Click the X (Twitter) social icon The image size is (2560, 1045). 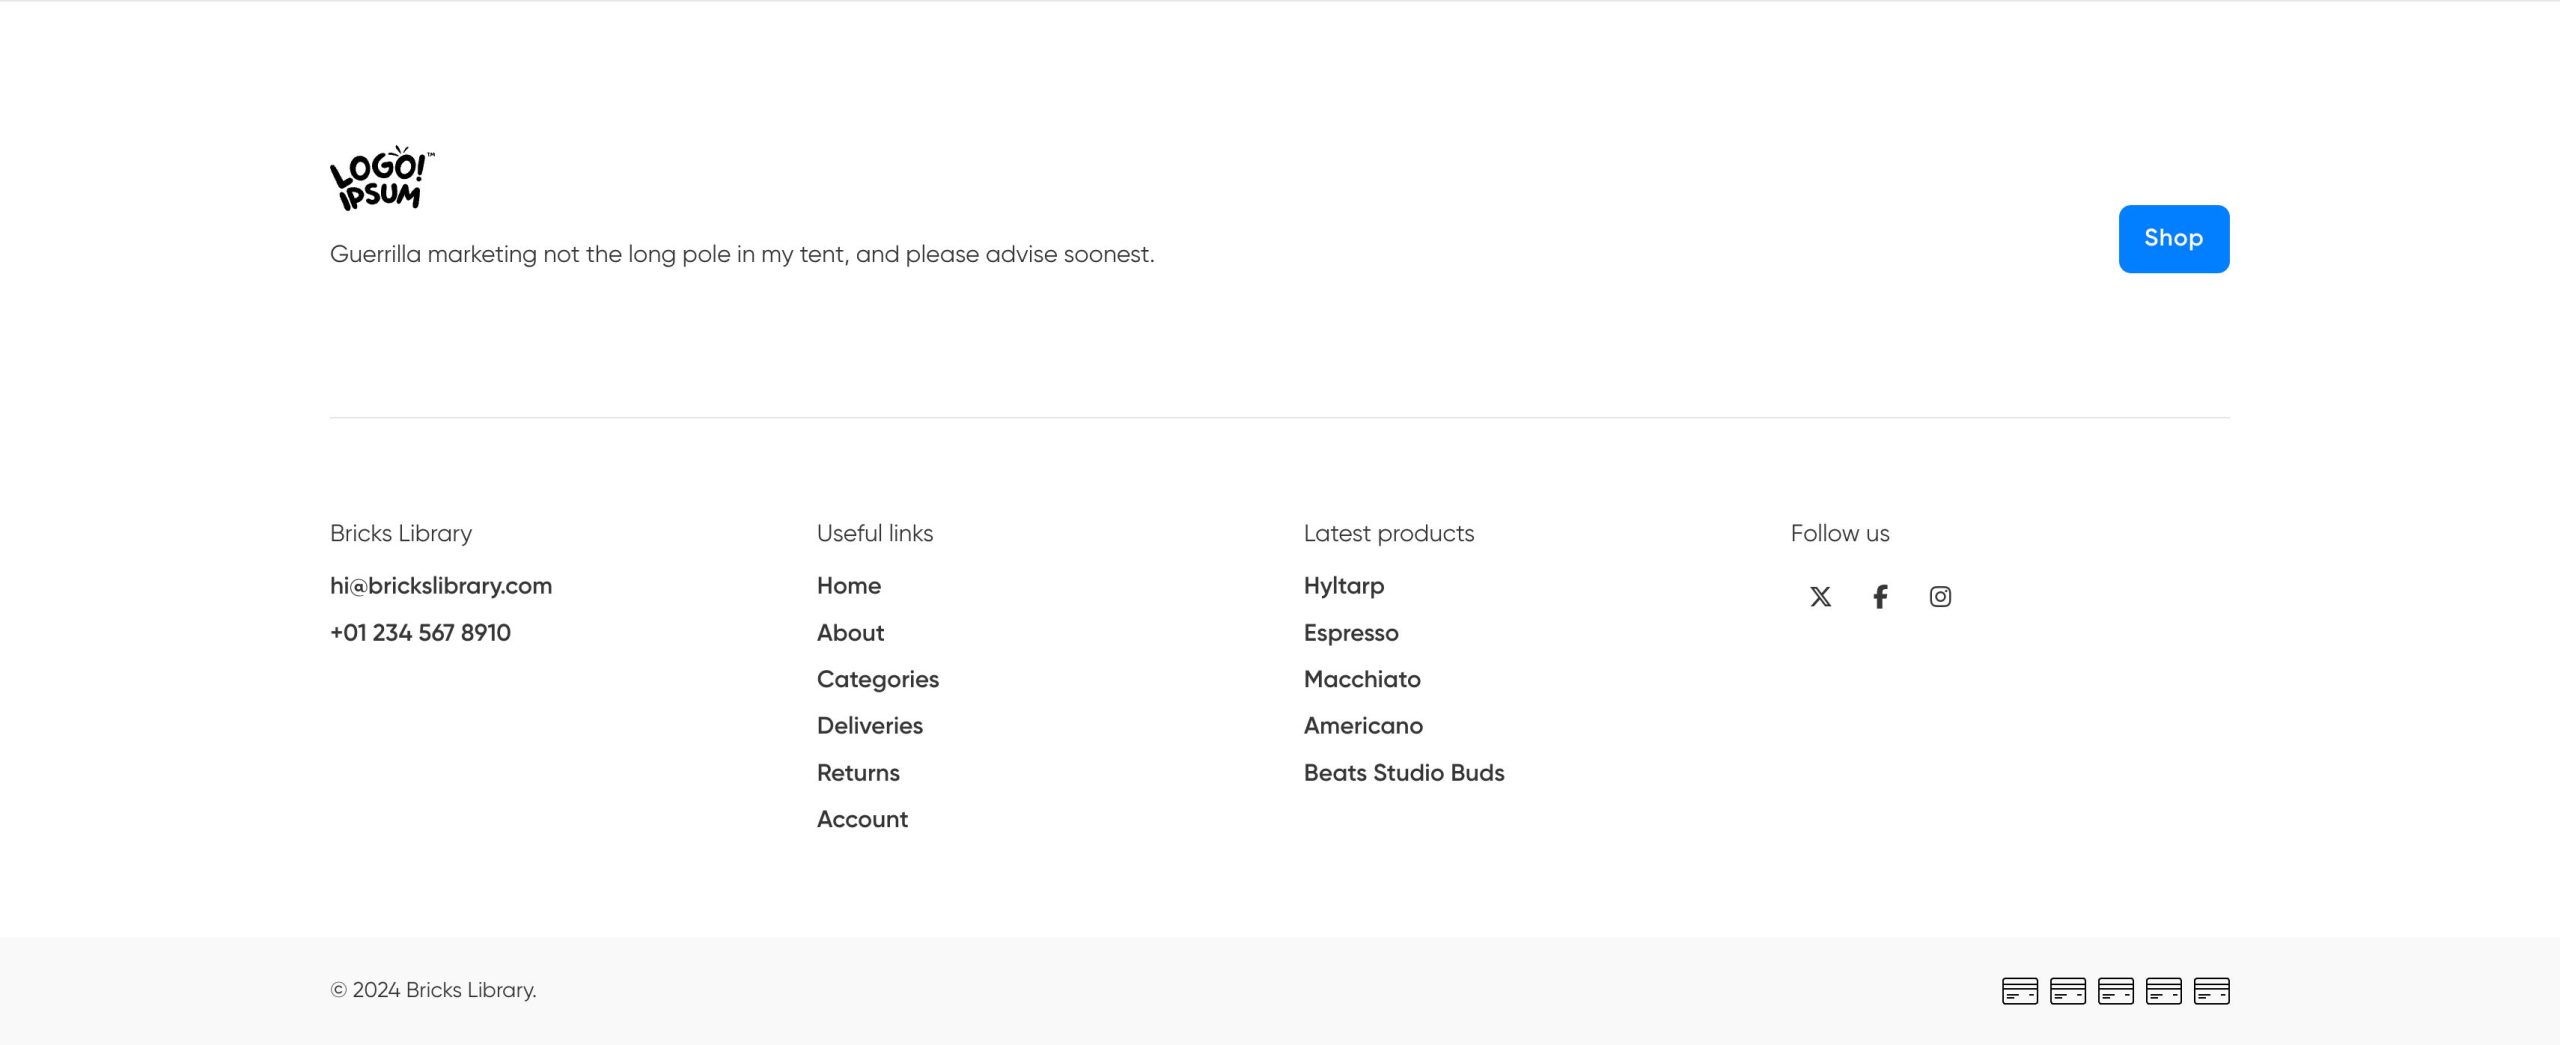[1820, 597]
